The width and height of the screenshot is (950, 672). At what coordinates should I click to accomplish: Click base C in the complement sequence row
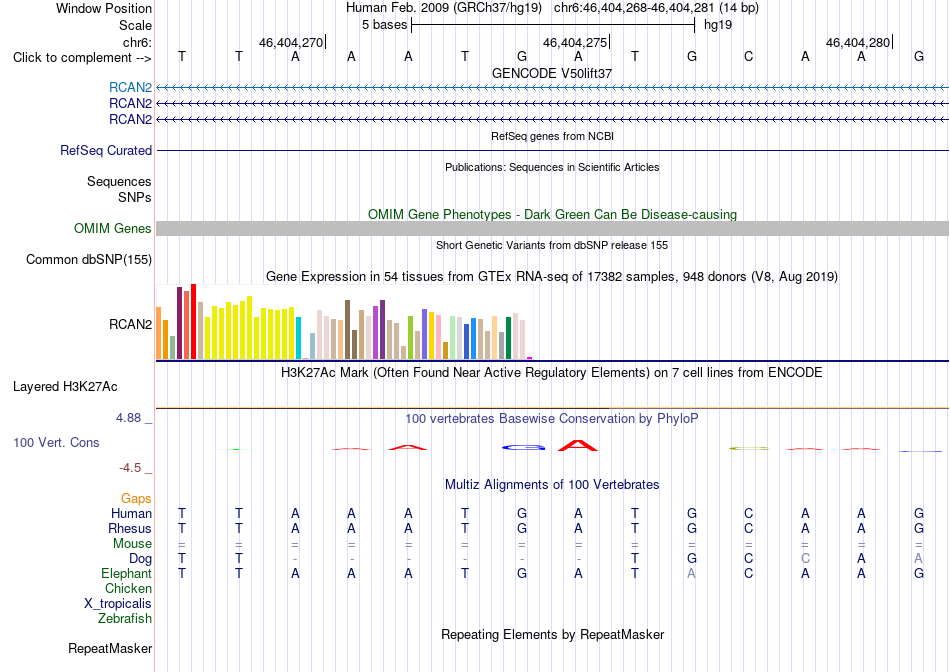[x=748, y=57]
